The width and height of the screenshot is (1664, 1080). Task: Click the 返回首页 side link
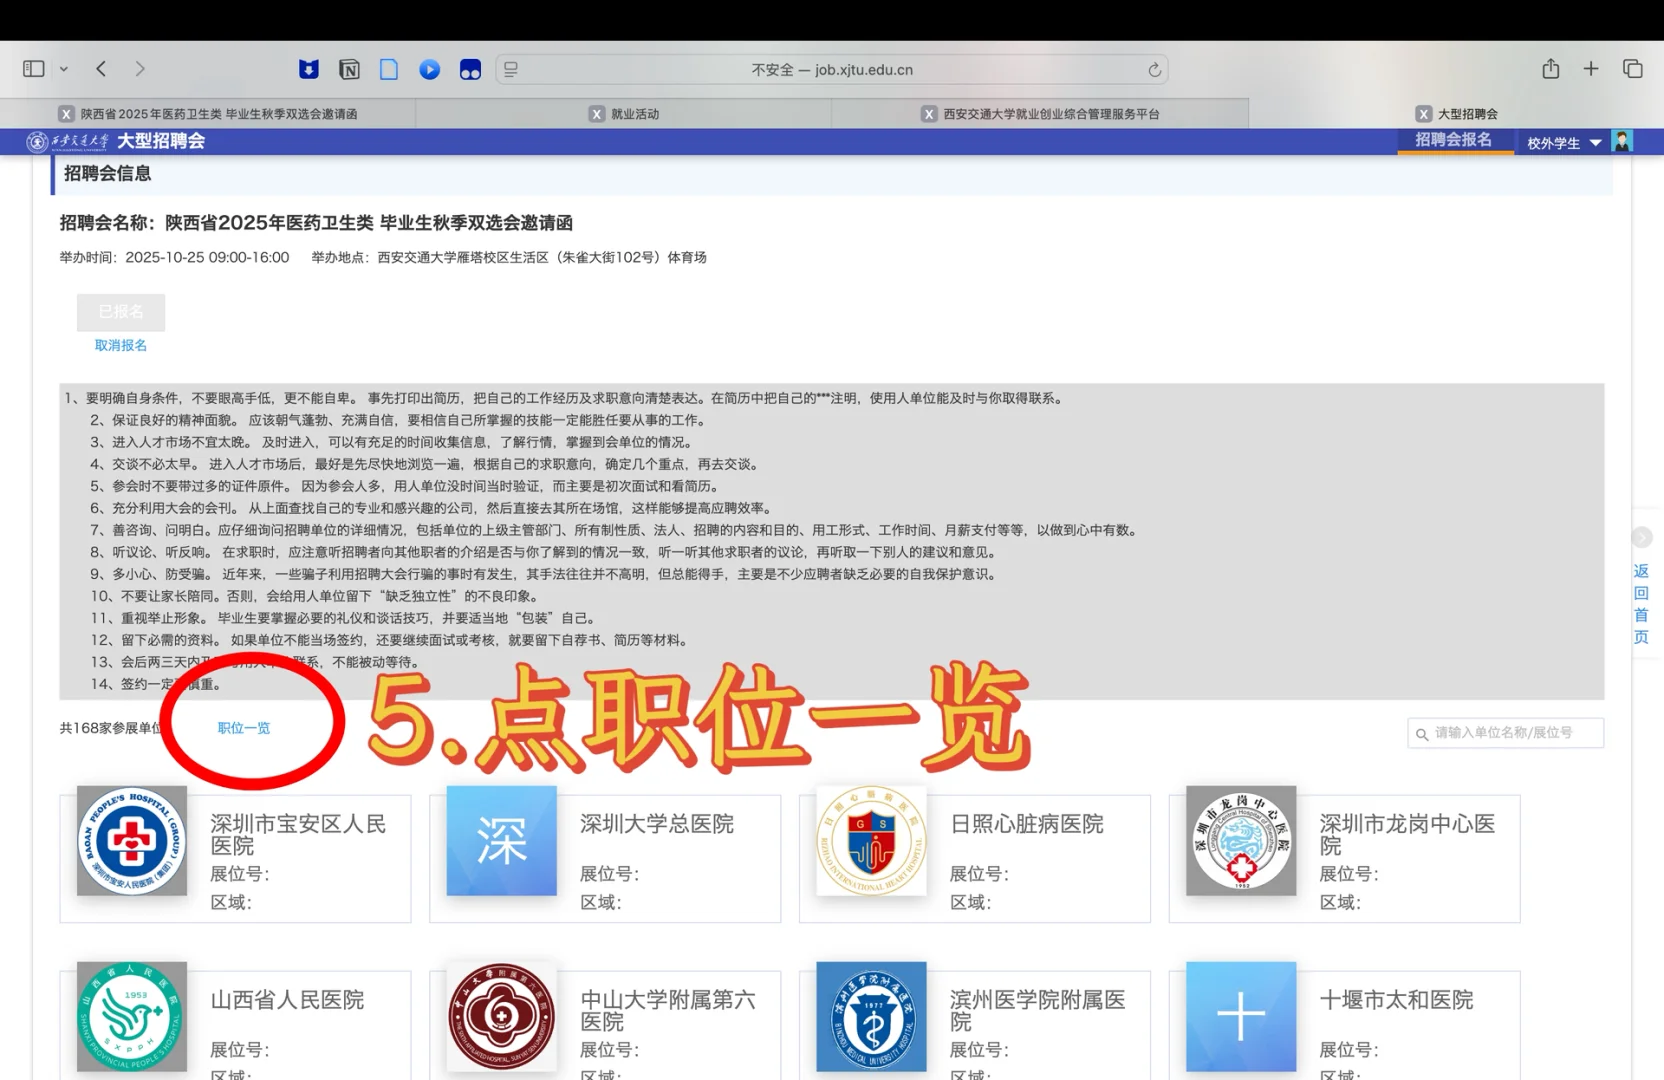(1641, 604)
